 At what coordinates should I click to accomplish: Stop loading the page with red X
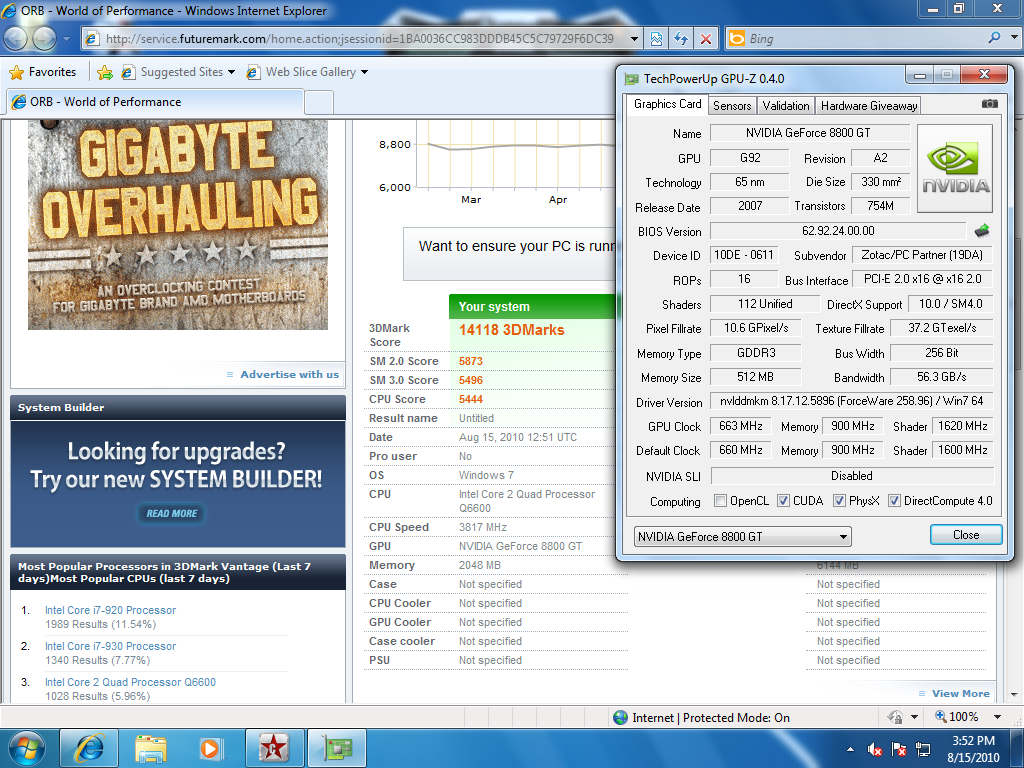click(x=706, y=39)
